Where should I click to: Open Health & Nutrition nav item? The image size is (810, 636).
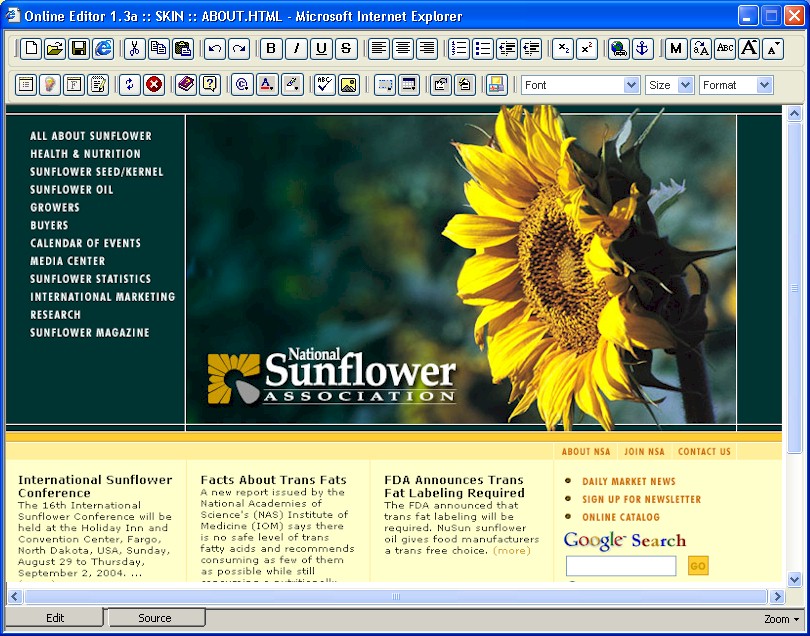pos(85,154)
